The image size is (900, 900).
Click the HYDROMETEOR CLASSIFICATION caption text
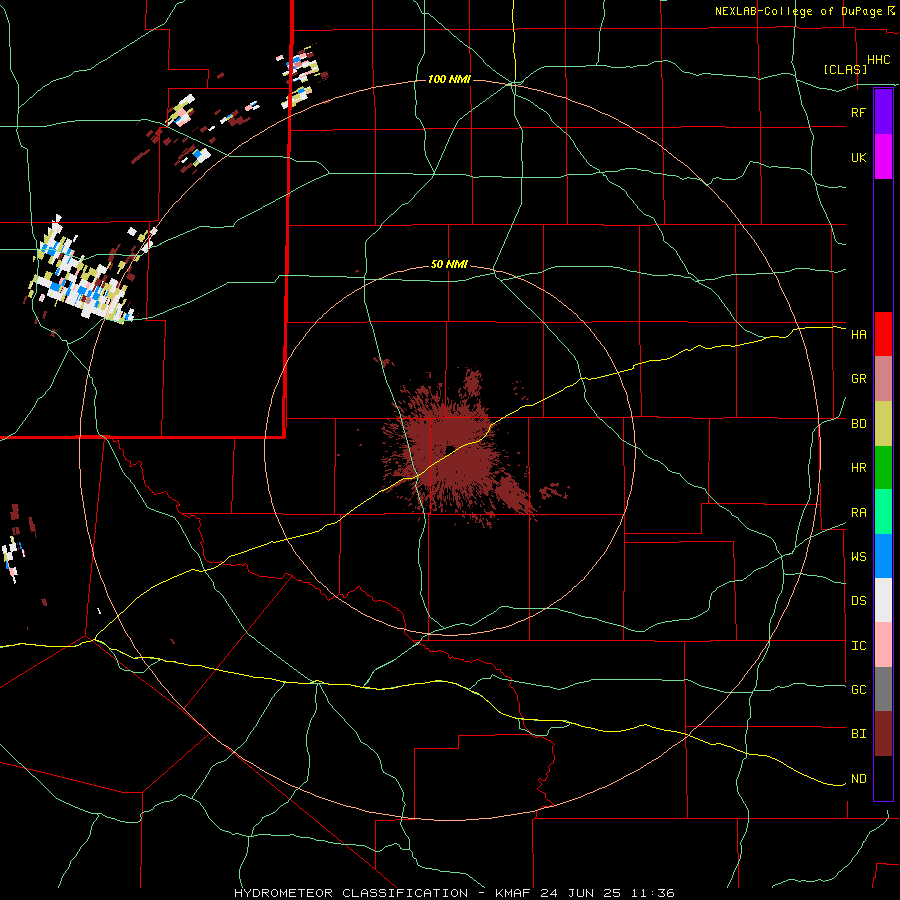tap(351, 893)
